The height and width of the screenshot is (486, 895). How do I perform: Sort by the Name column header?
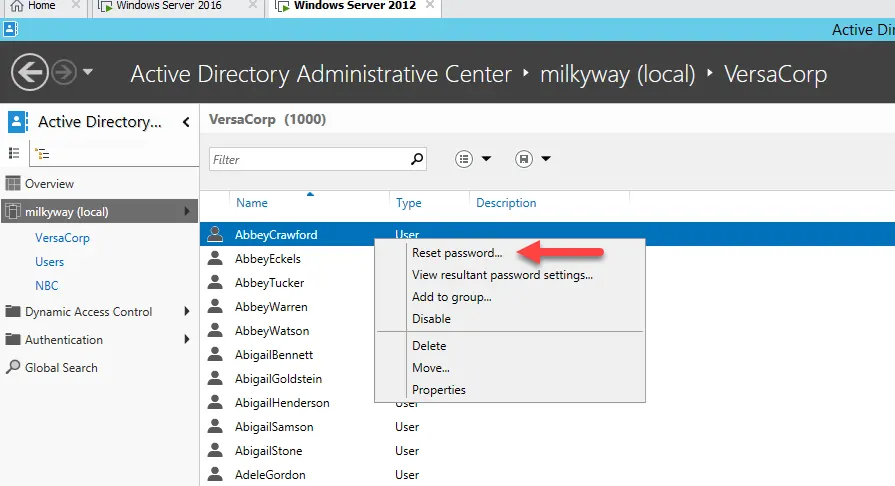pos(252,203)
